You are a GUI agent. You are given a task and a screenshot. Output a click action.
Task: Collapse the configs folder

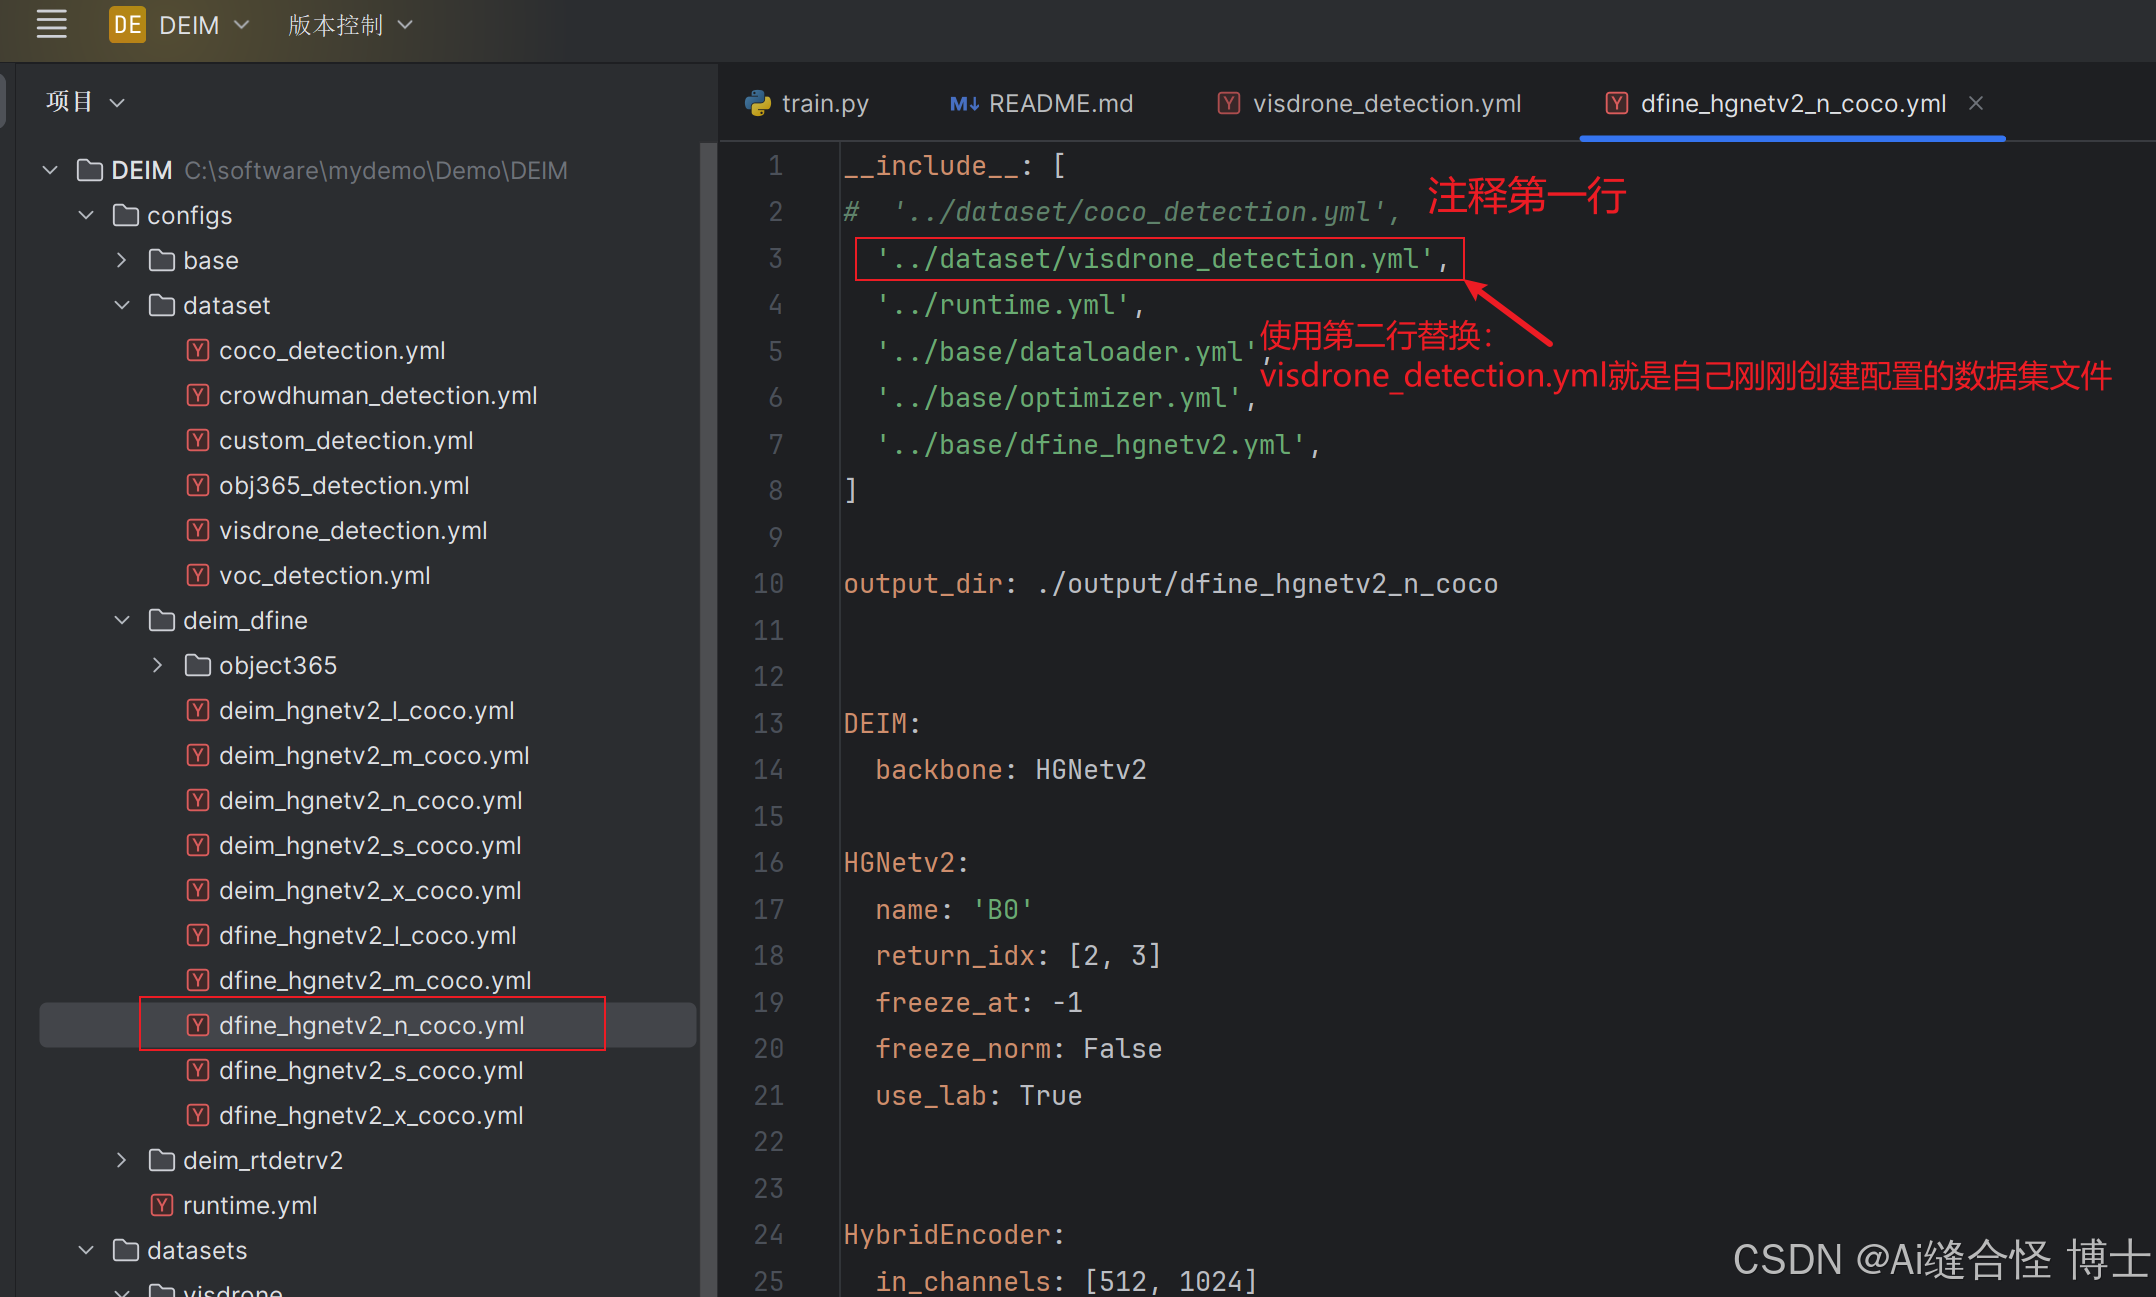point(86,215)
